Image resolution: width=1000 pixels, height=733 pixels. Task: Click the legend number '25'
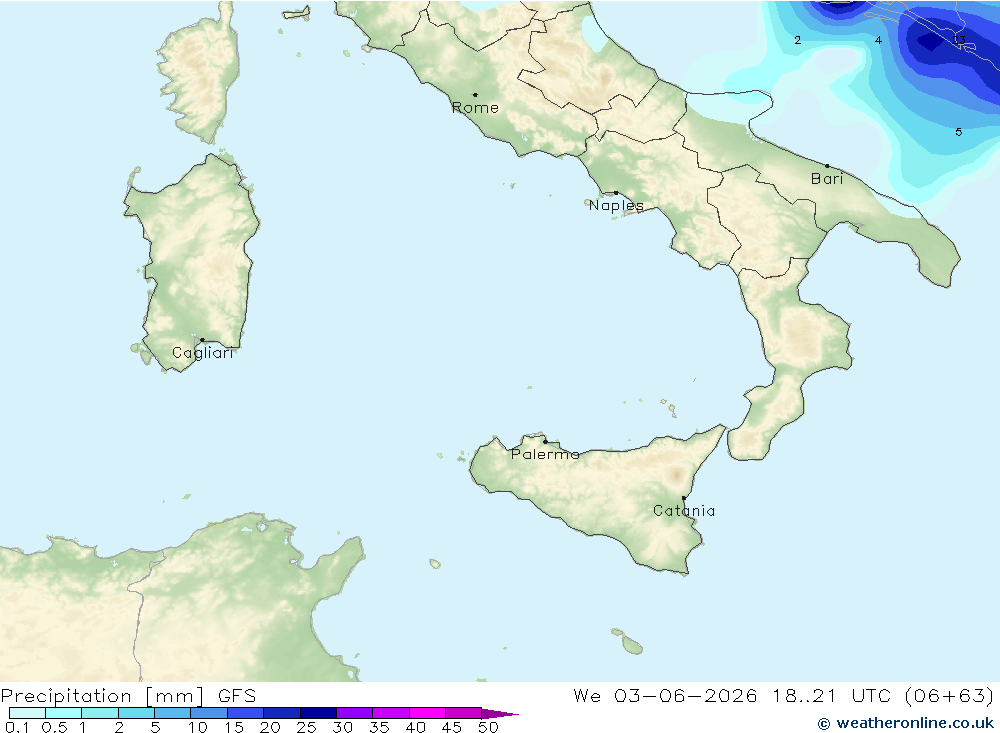click(306, 727)
